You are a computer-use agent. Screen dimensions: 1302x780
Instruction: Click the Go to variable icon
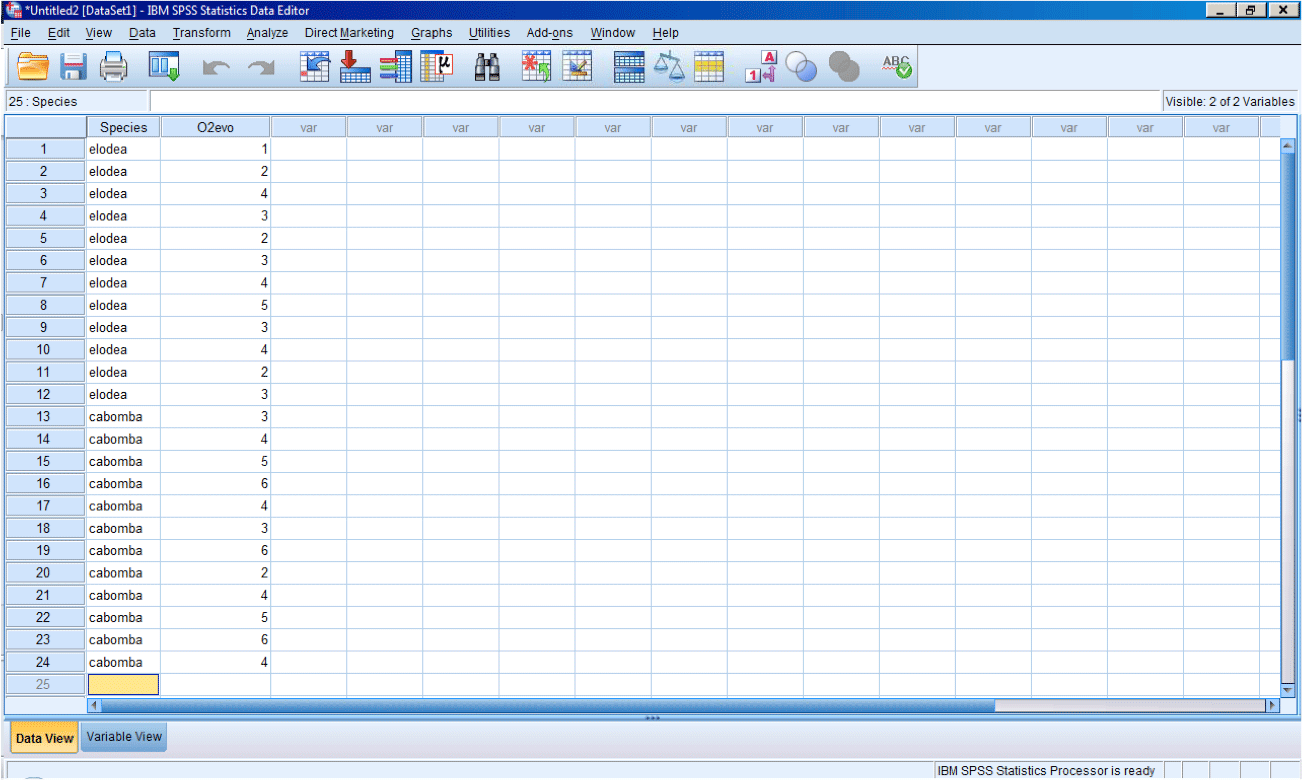355,67
